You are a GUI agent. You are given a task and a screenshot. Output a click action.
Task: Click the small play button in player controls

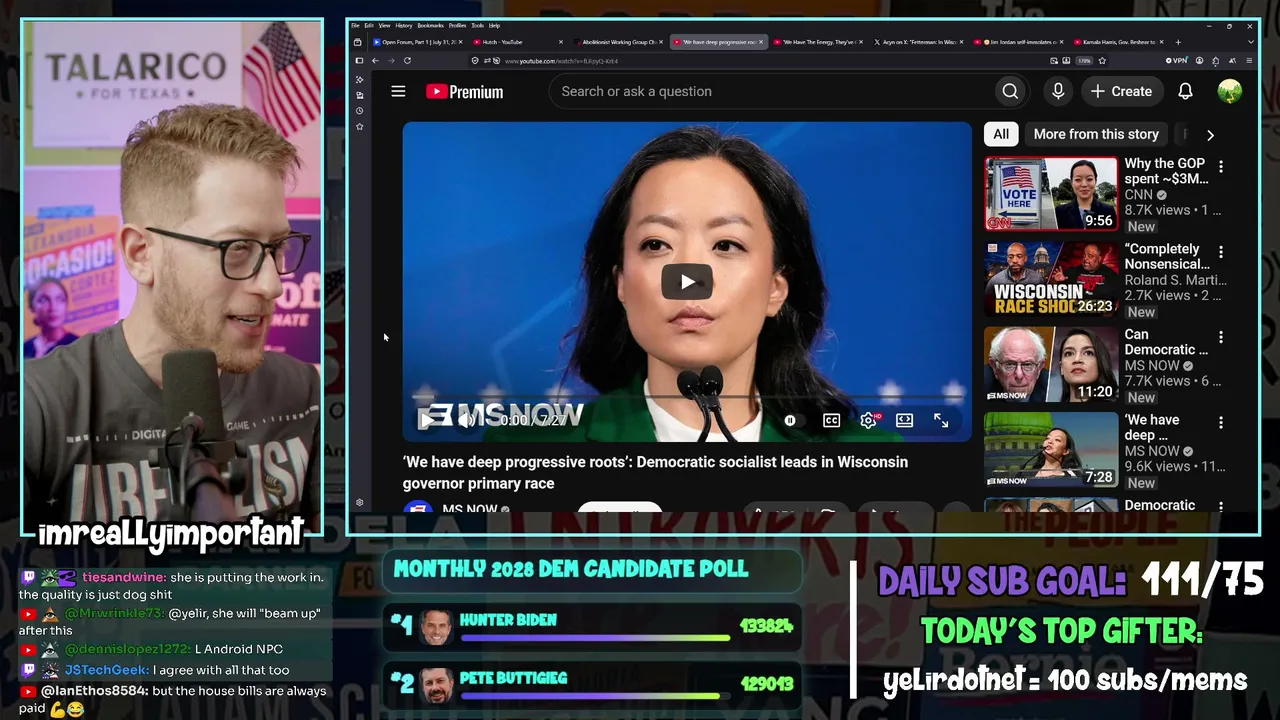tap(426, 421)
